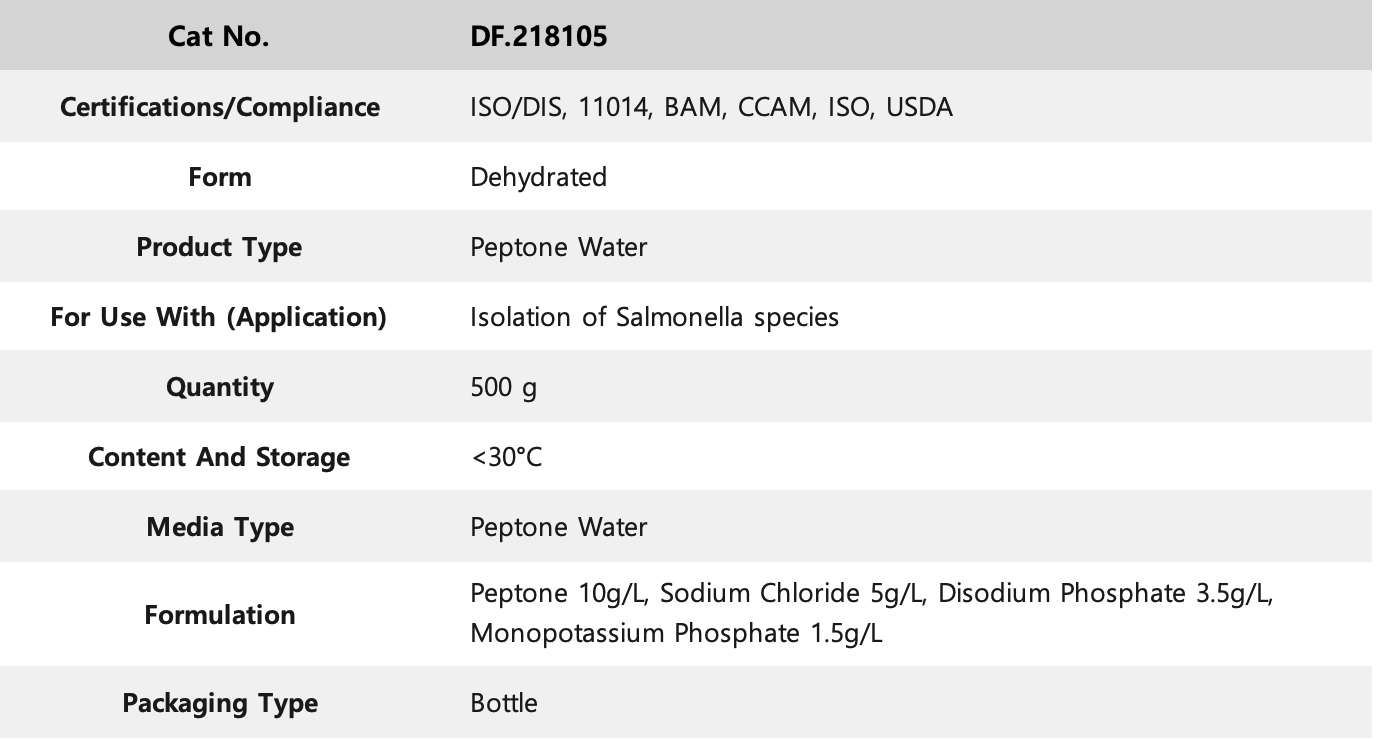Click the Formulation row label

(220, 614)
